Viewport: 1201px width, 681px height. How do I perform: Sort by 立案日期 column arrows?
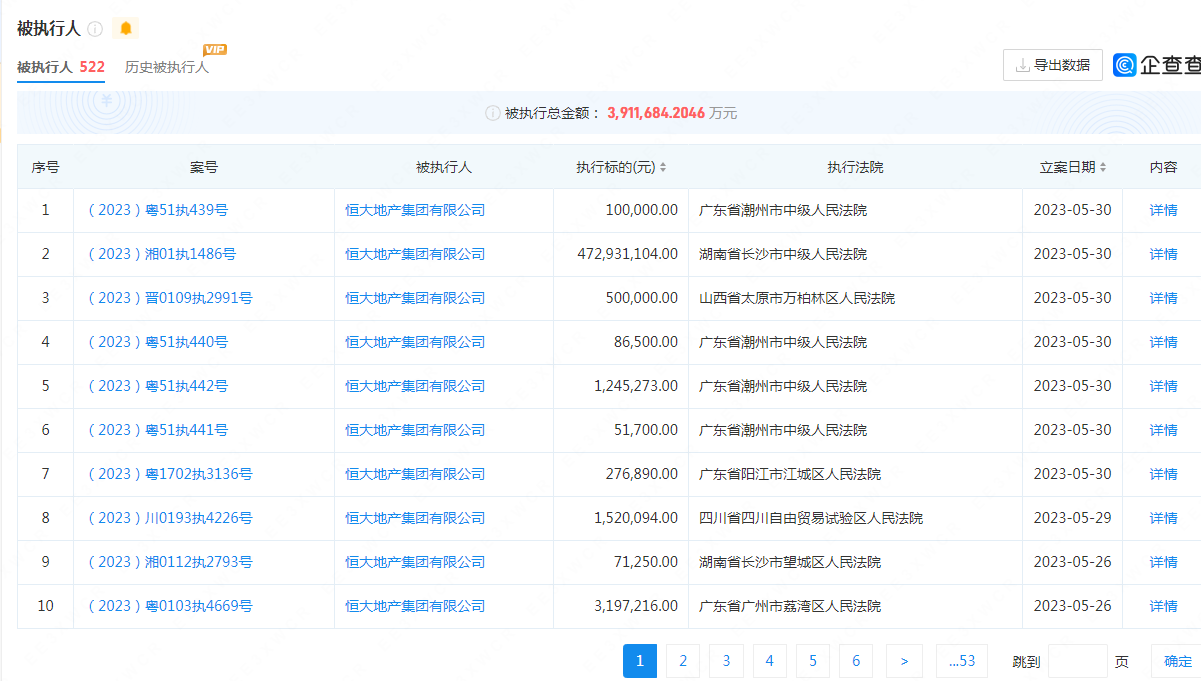(1103, 168)
